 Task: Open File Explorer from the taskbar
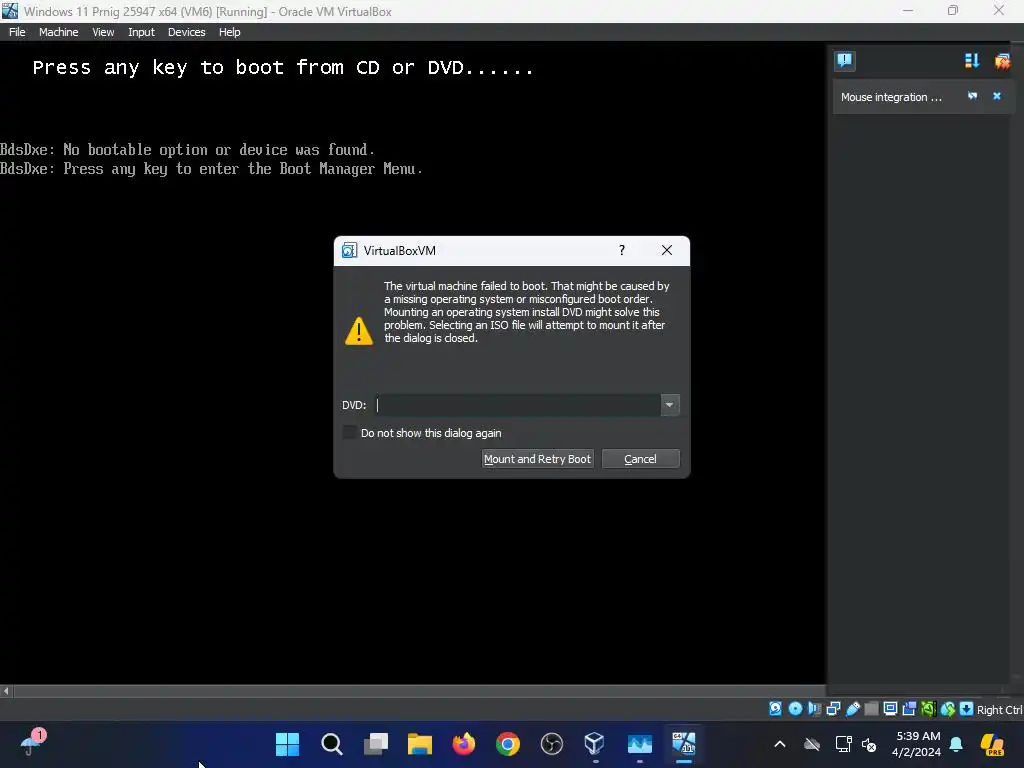419,744
